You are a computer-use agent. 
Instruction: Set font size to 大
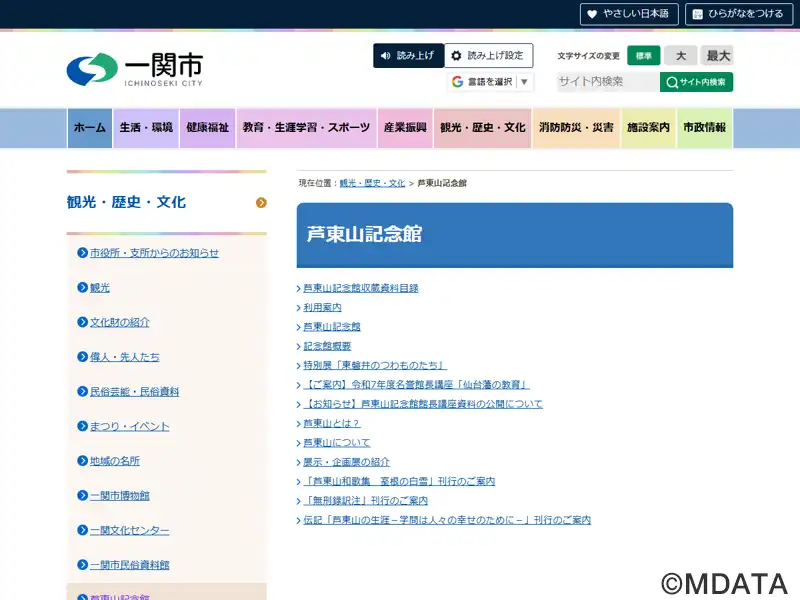point(680,56)
